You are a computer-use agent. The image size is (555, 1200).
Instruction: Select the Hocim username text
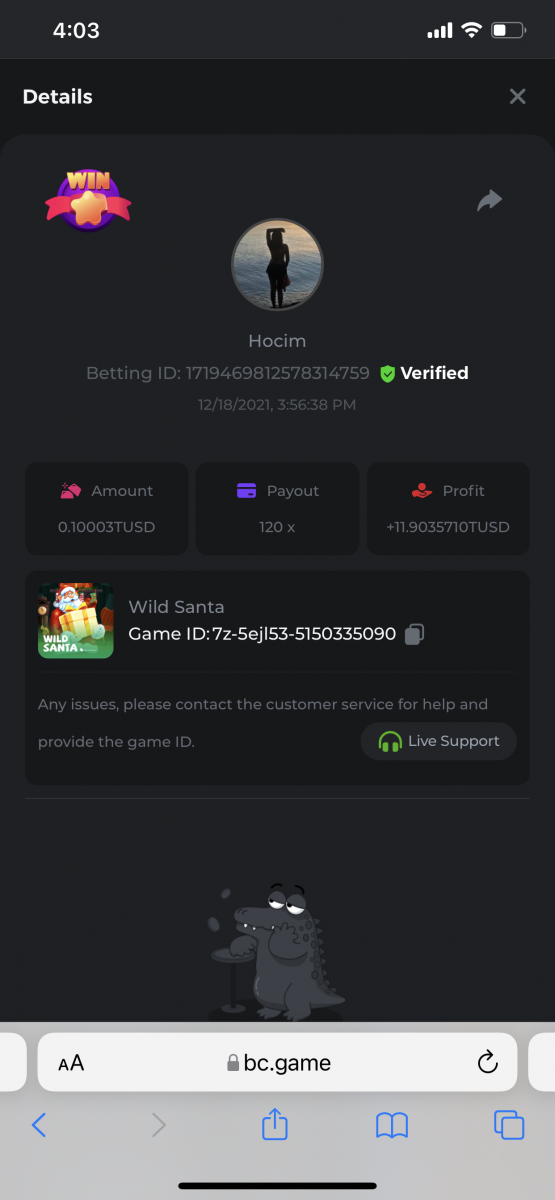(x=277, y=341)
